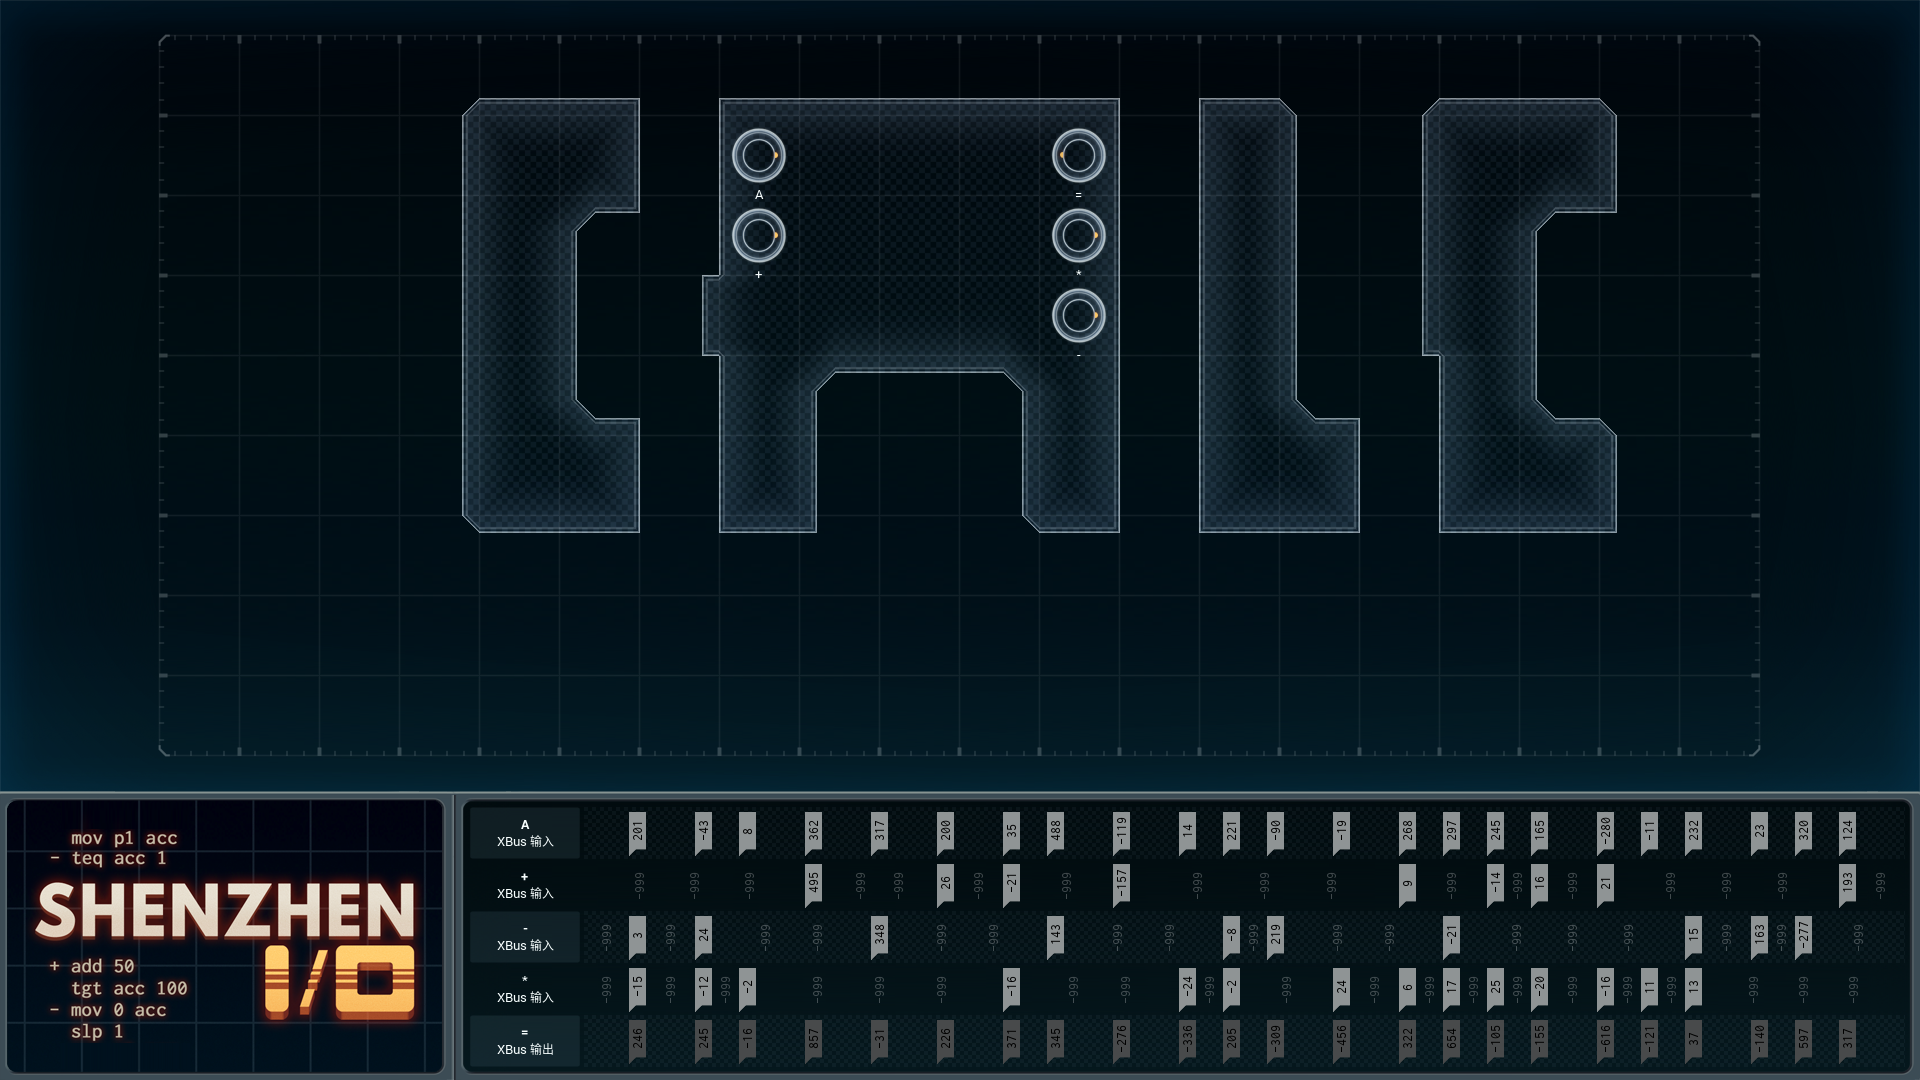Click value -20 in the * row

pyautogui.click(x=1540, y=987)
